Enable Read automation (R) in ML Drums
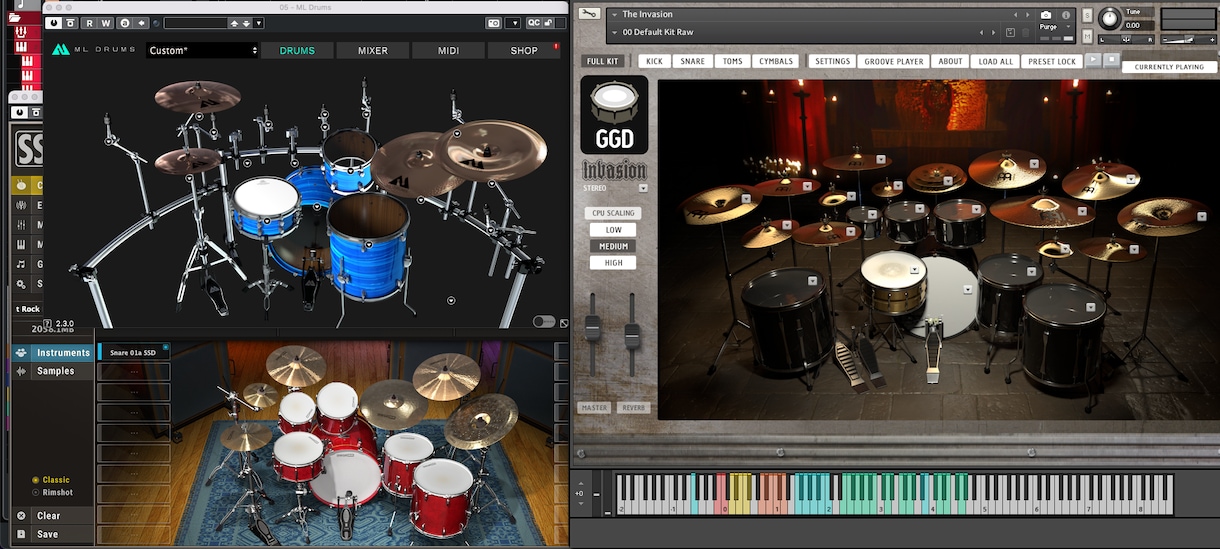Image resolution: width=1220 pixels, height=549 pixels. coord(90,23)
